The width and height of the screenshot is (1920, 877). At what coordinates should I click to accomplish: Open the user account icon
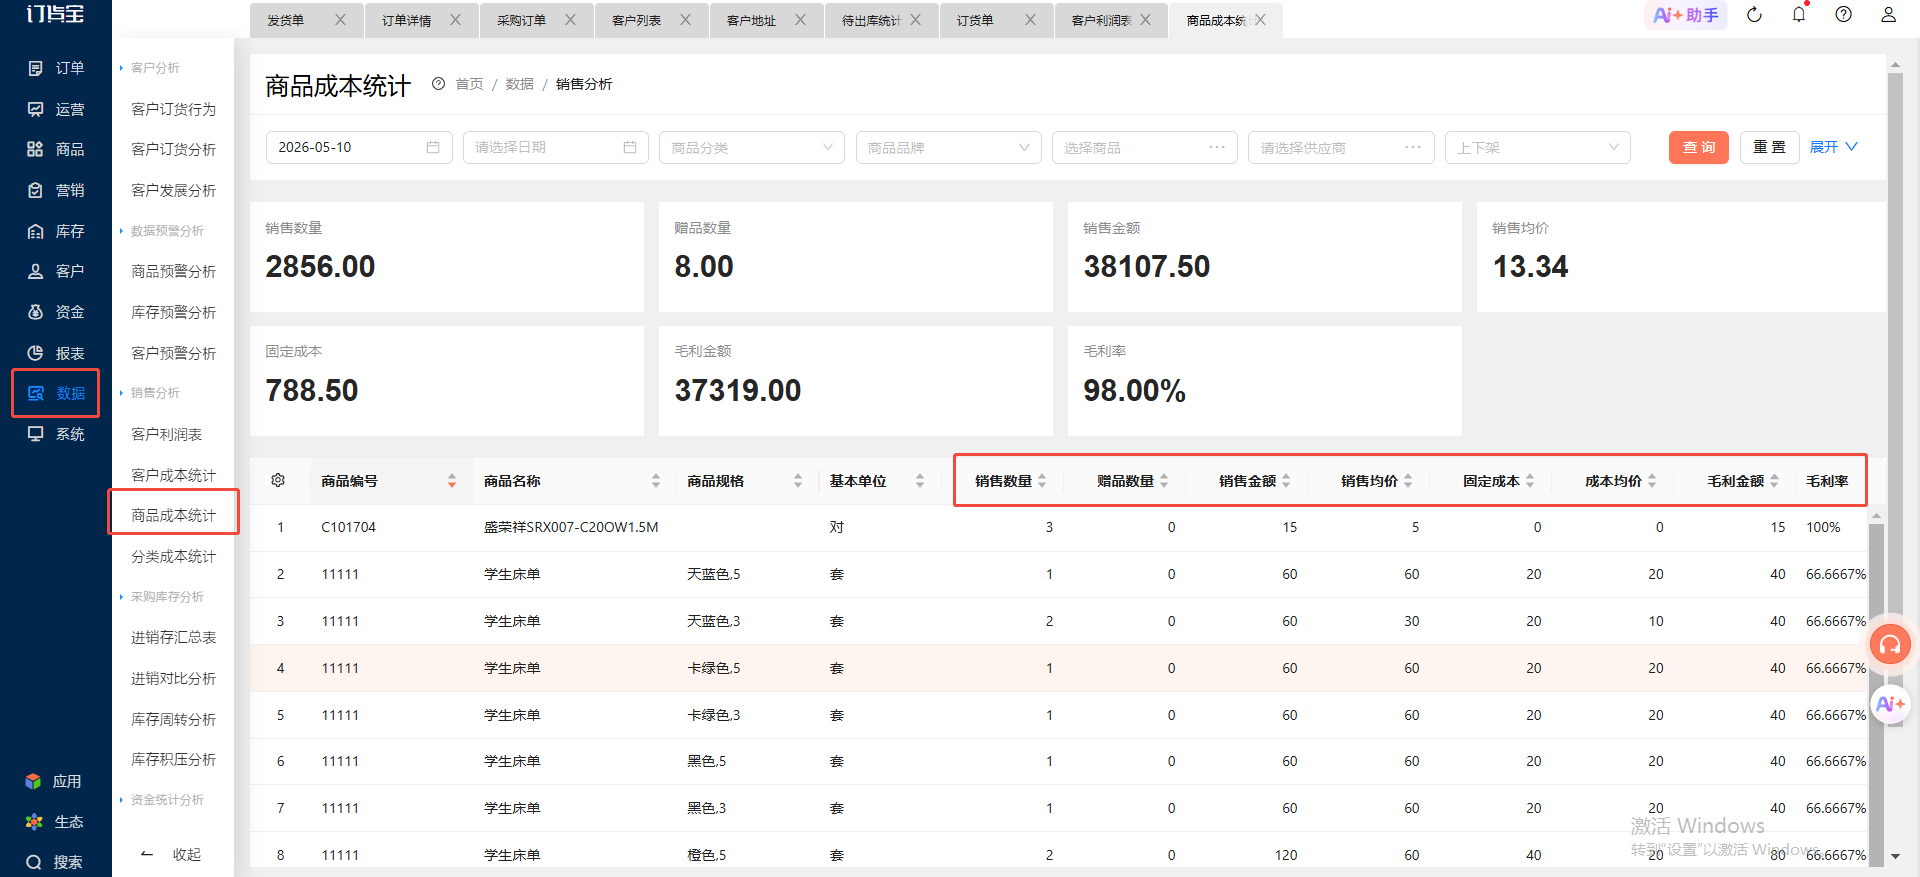pos(1889,15)
